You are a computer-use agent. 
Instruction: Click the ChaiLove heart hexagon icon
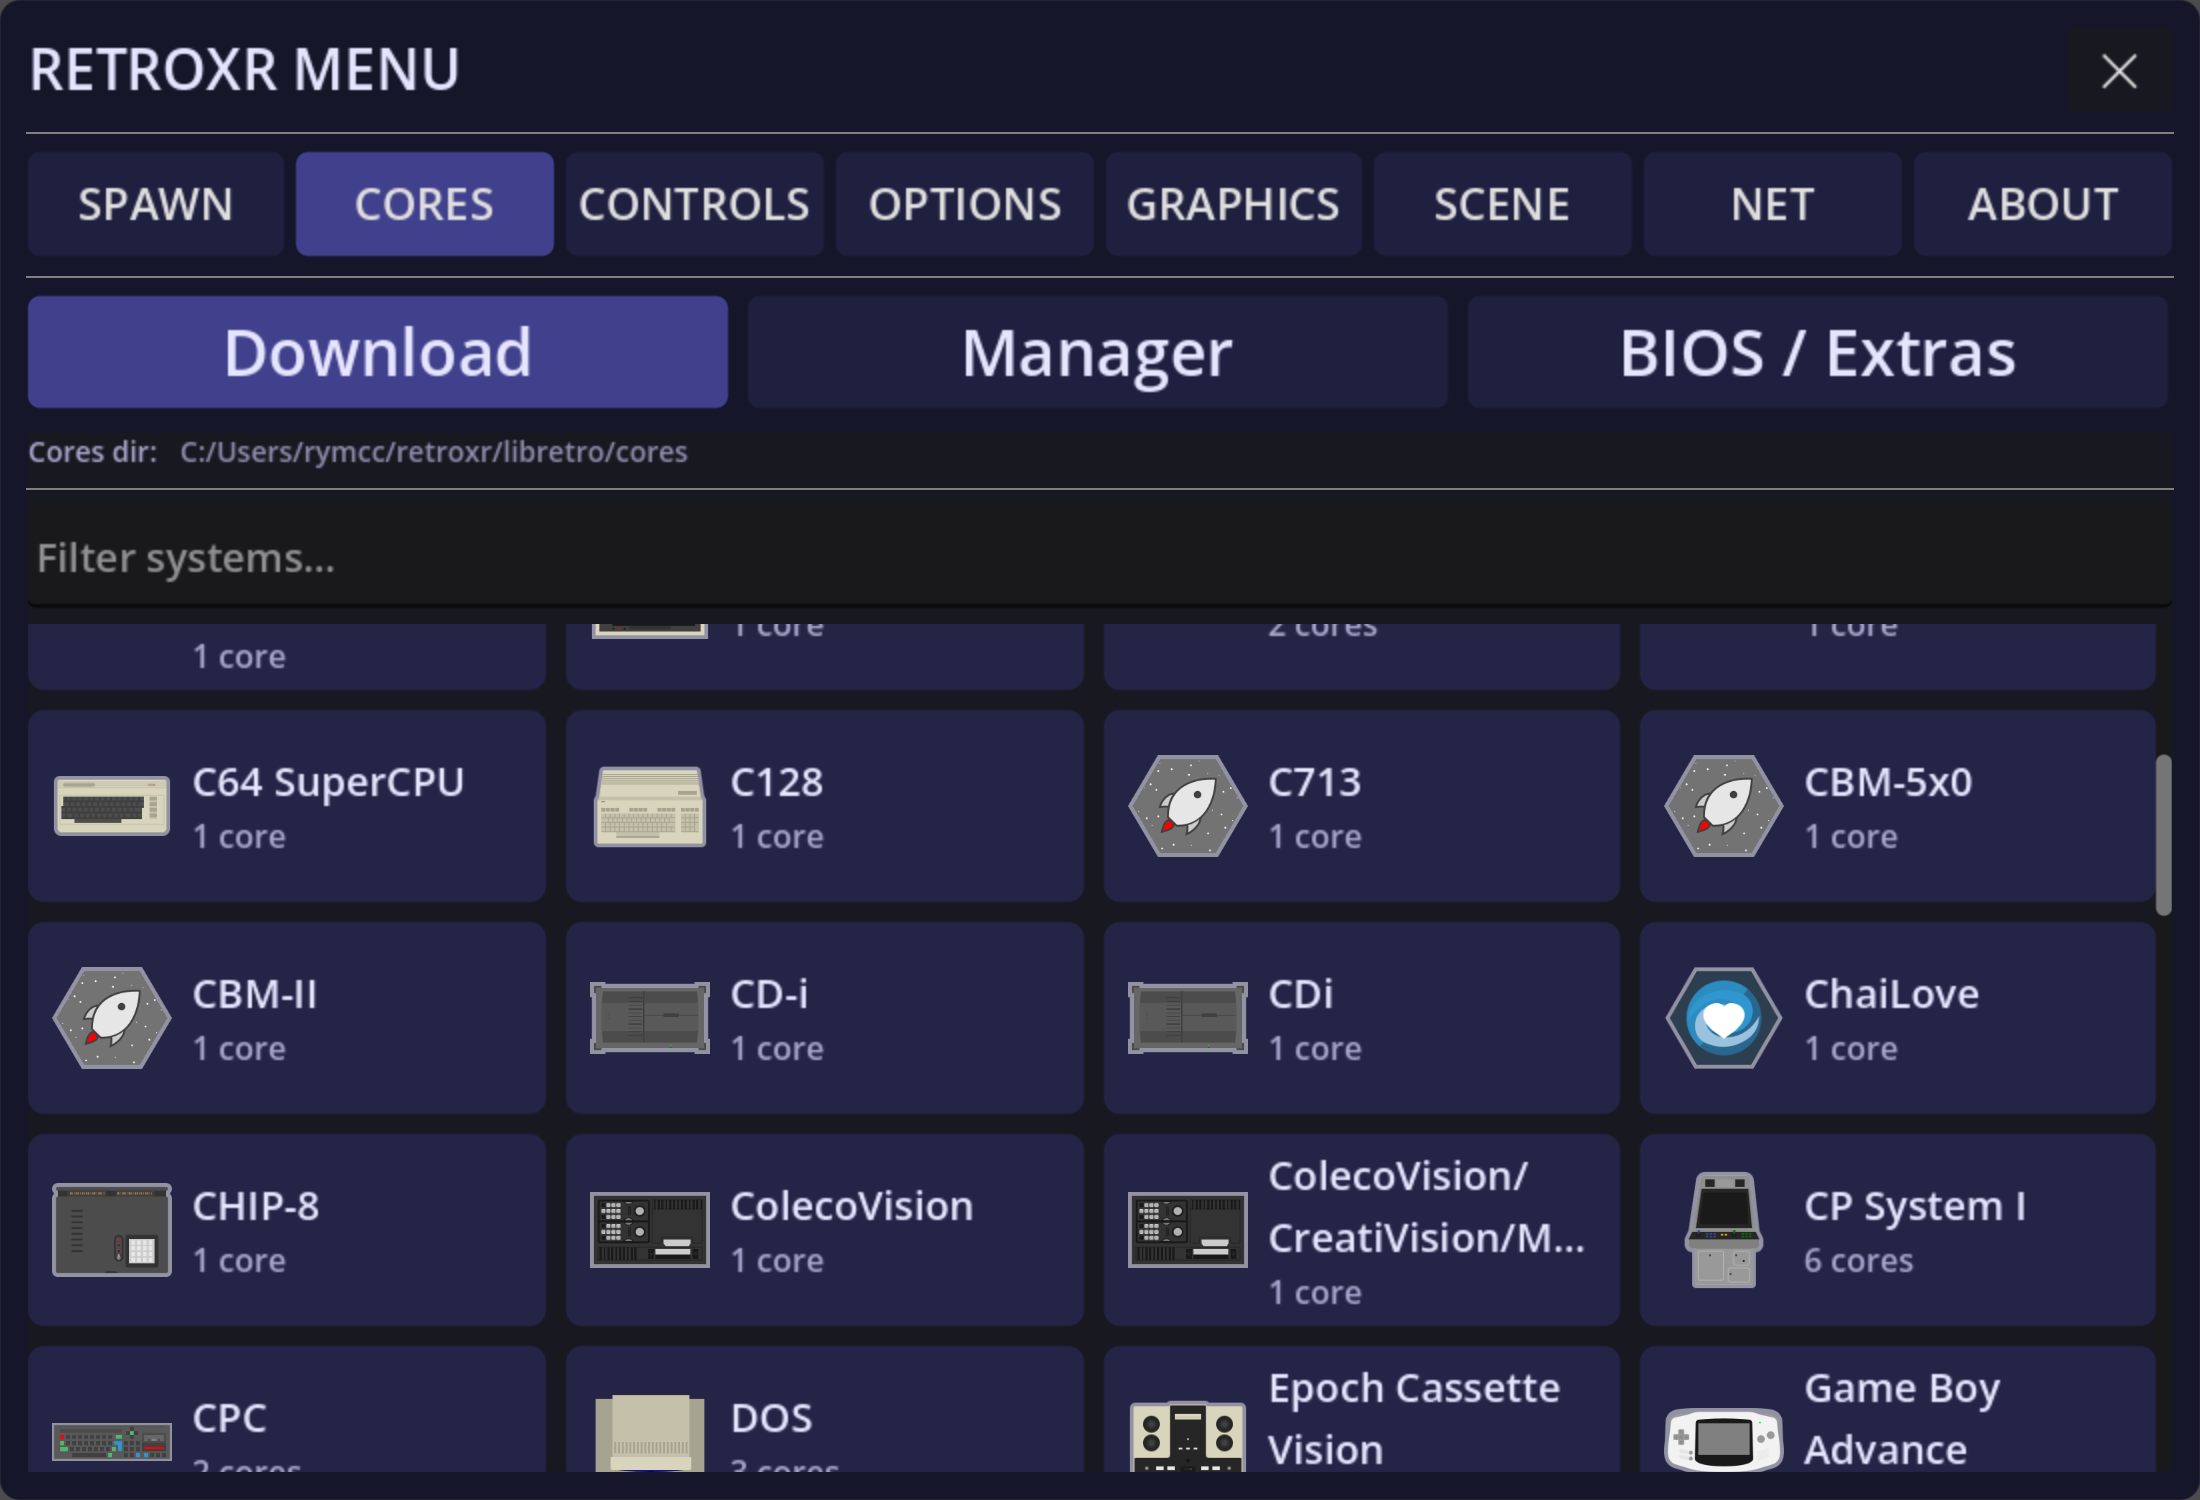coord(1723,1018)
